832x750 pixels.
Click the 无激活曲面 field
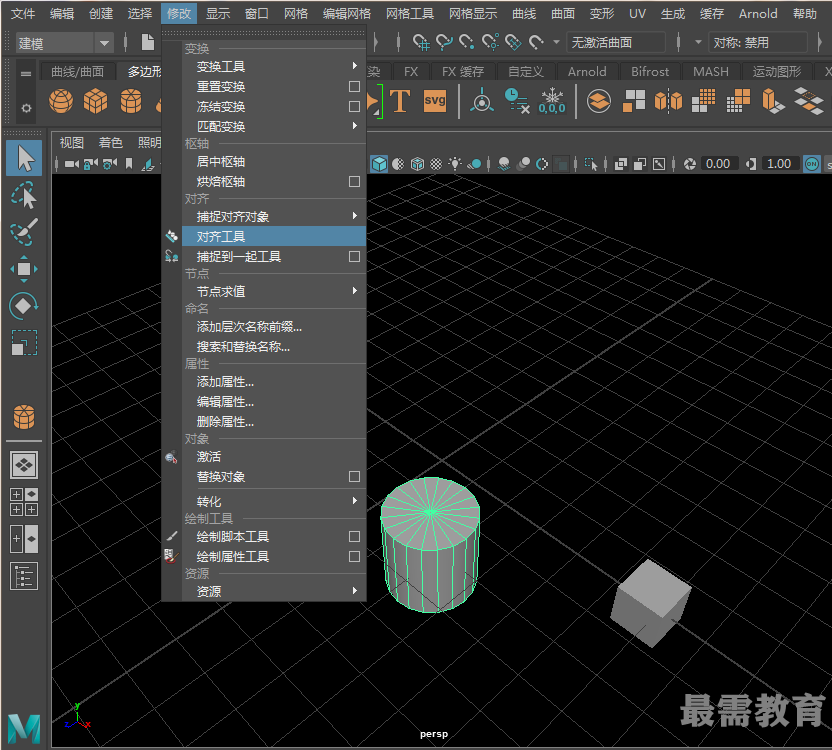click(616, 42)
